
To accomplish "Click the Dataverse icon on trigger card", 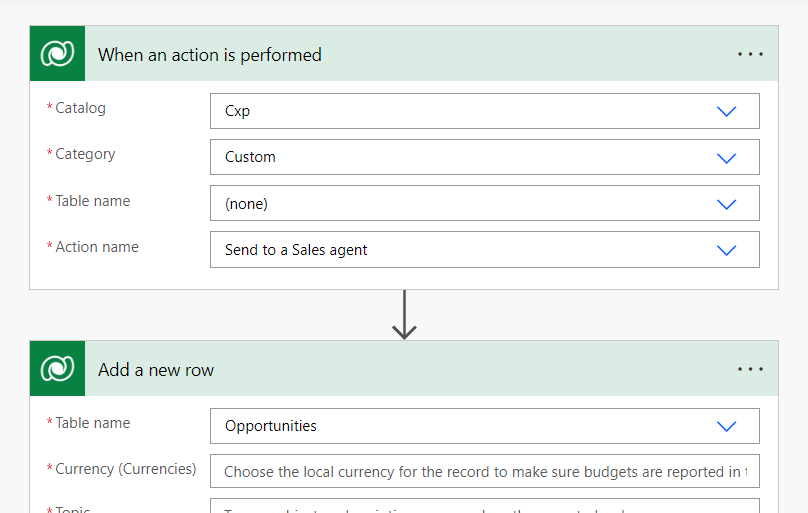I will pos(57,54).
